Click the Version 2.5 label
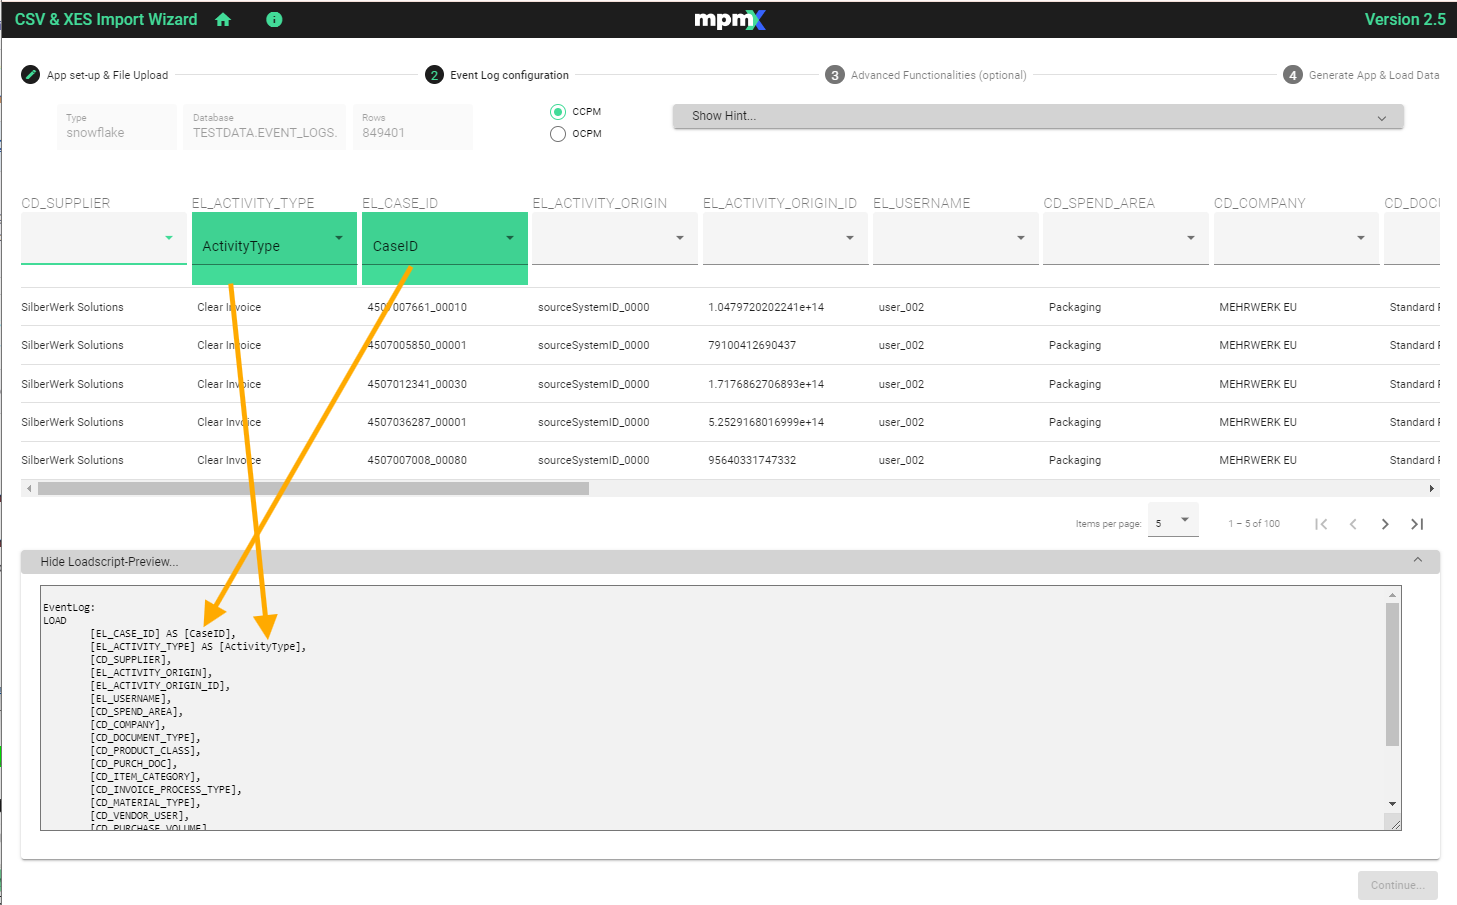The image size is (1457, 905). [1405, 20]
